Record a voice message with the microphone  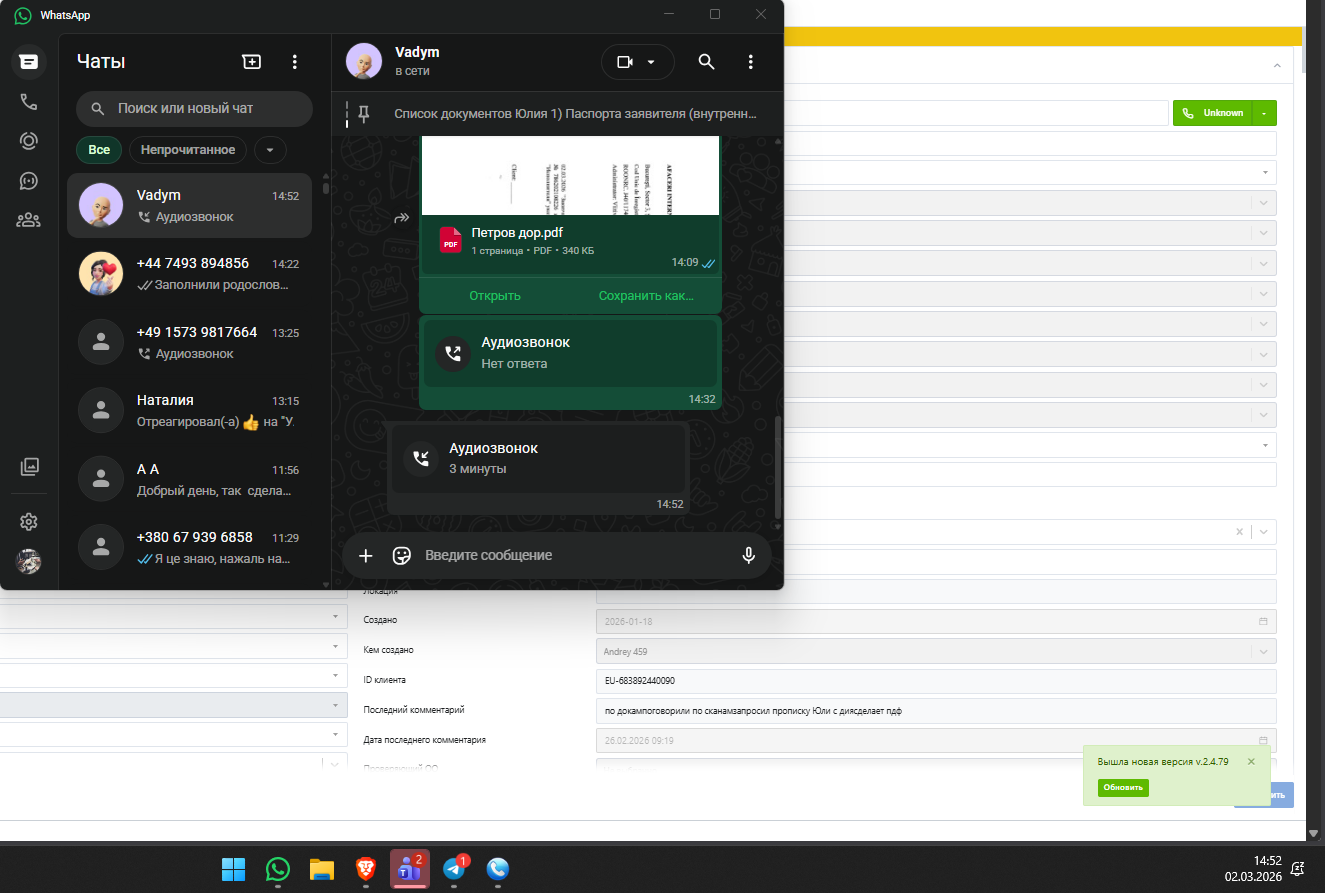748,556
